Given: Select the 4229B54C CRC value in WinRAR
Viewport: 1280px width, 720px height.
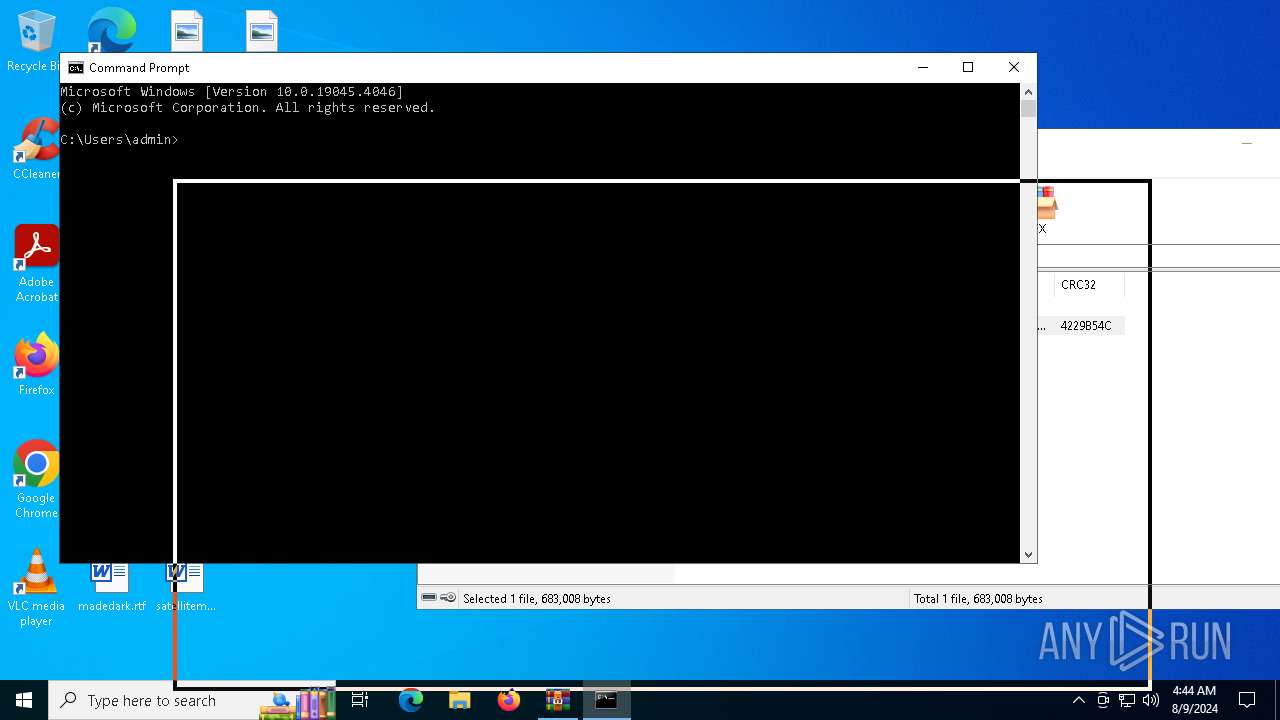Looking at the screenshot, I should click(x=1085, y=326).
